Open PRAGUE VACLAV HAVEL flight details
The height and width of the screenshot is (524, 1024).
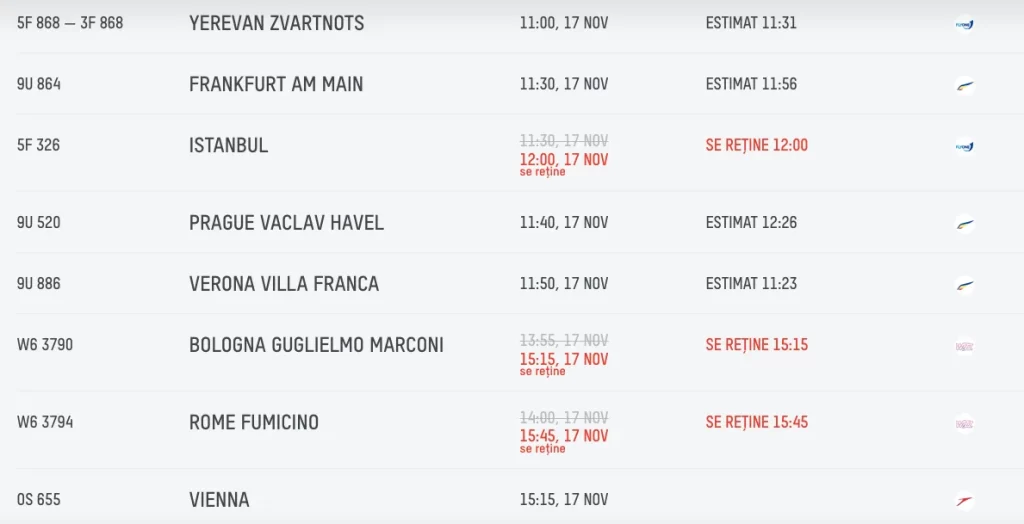(286, 223)
